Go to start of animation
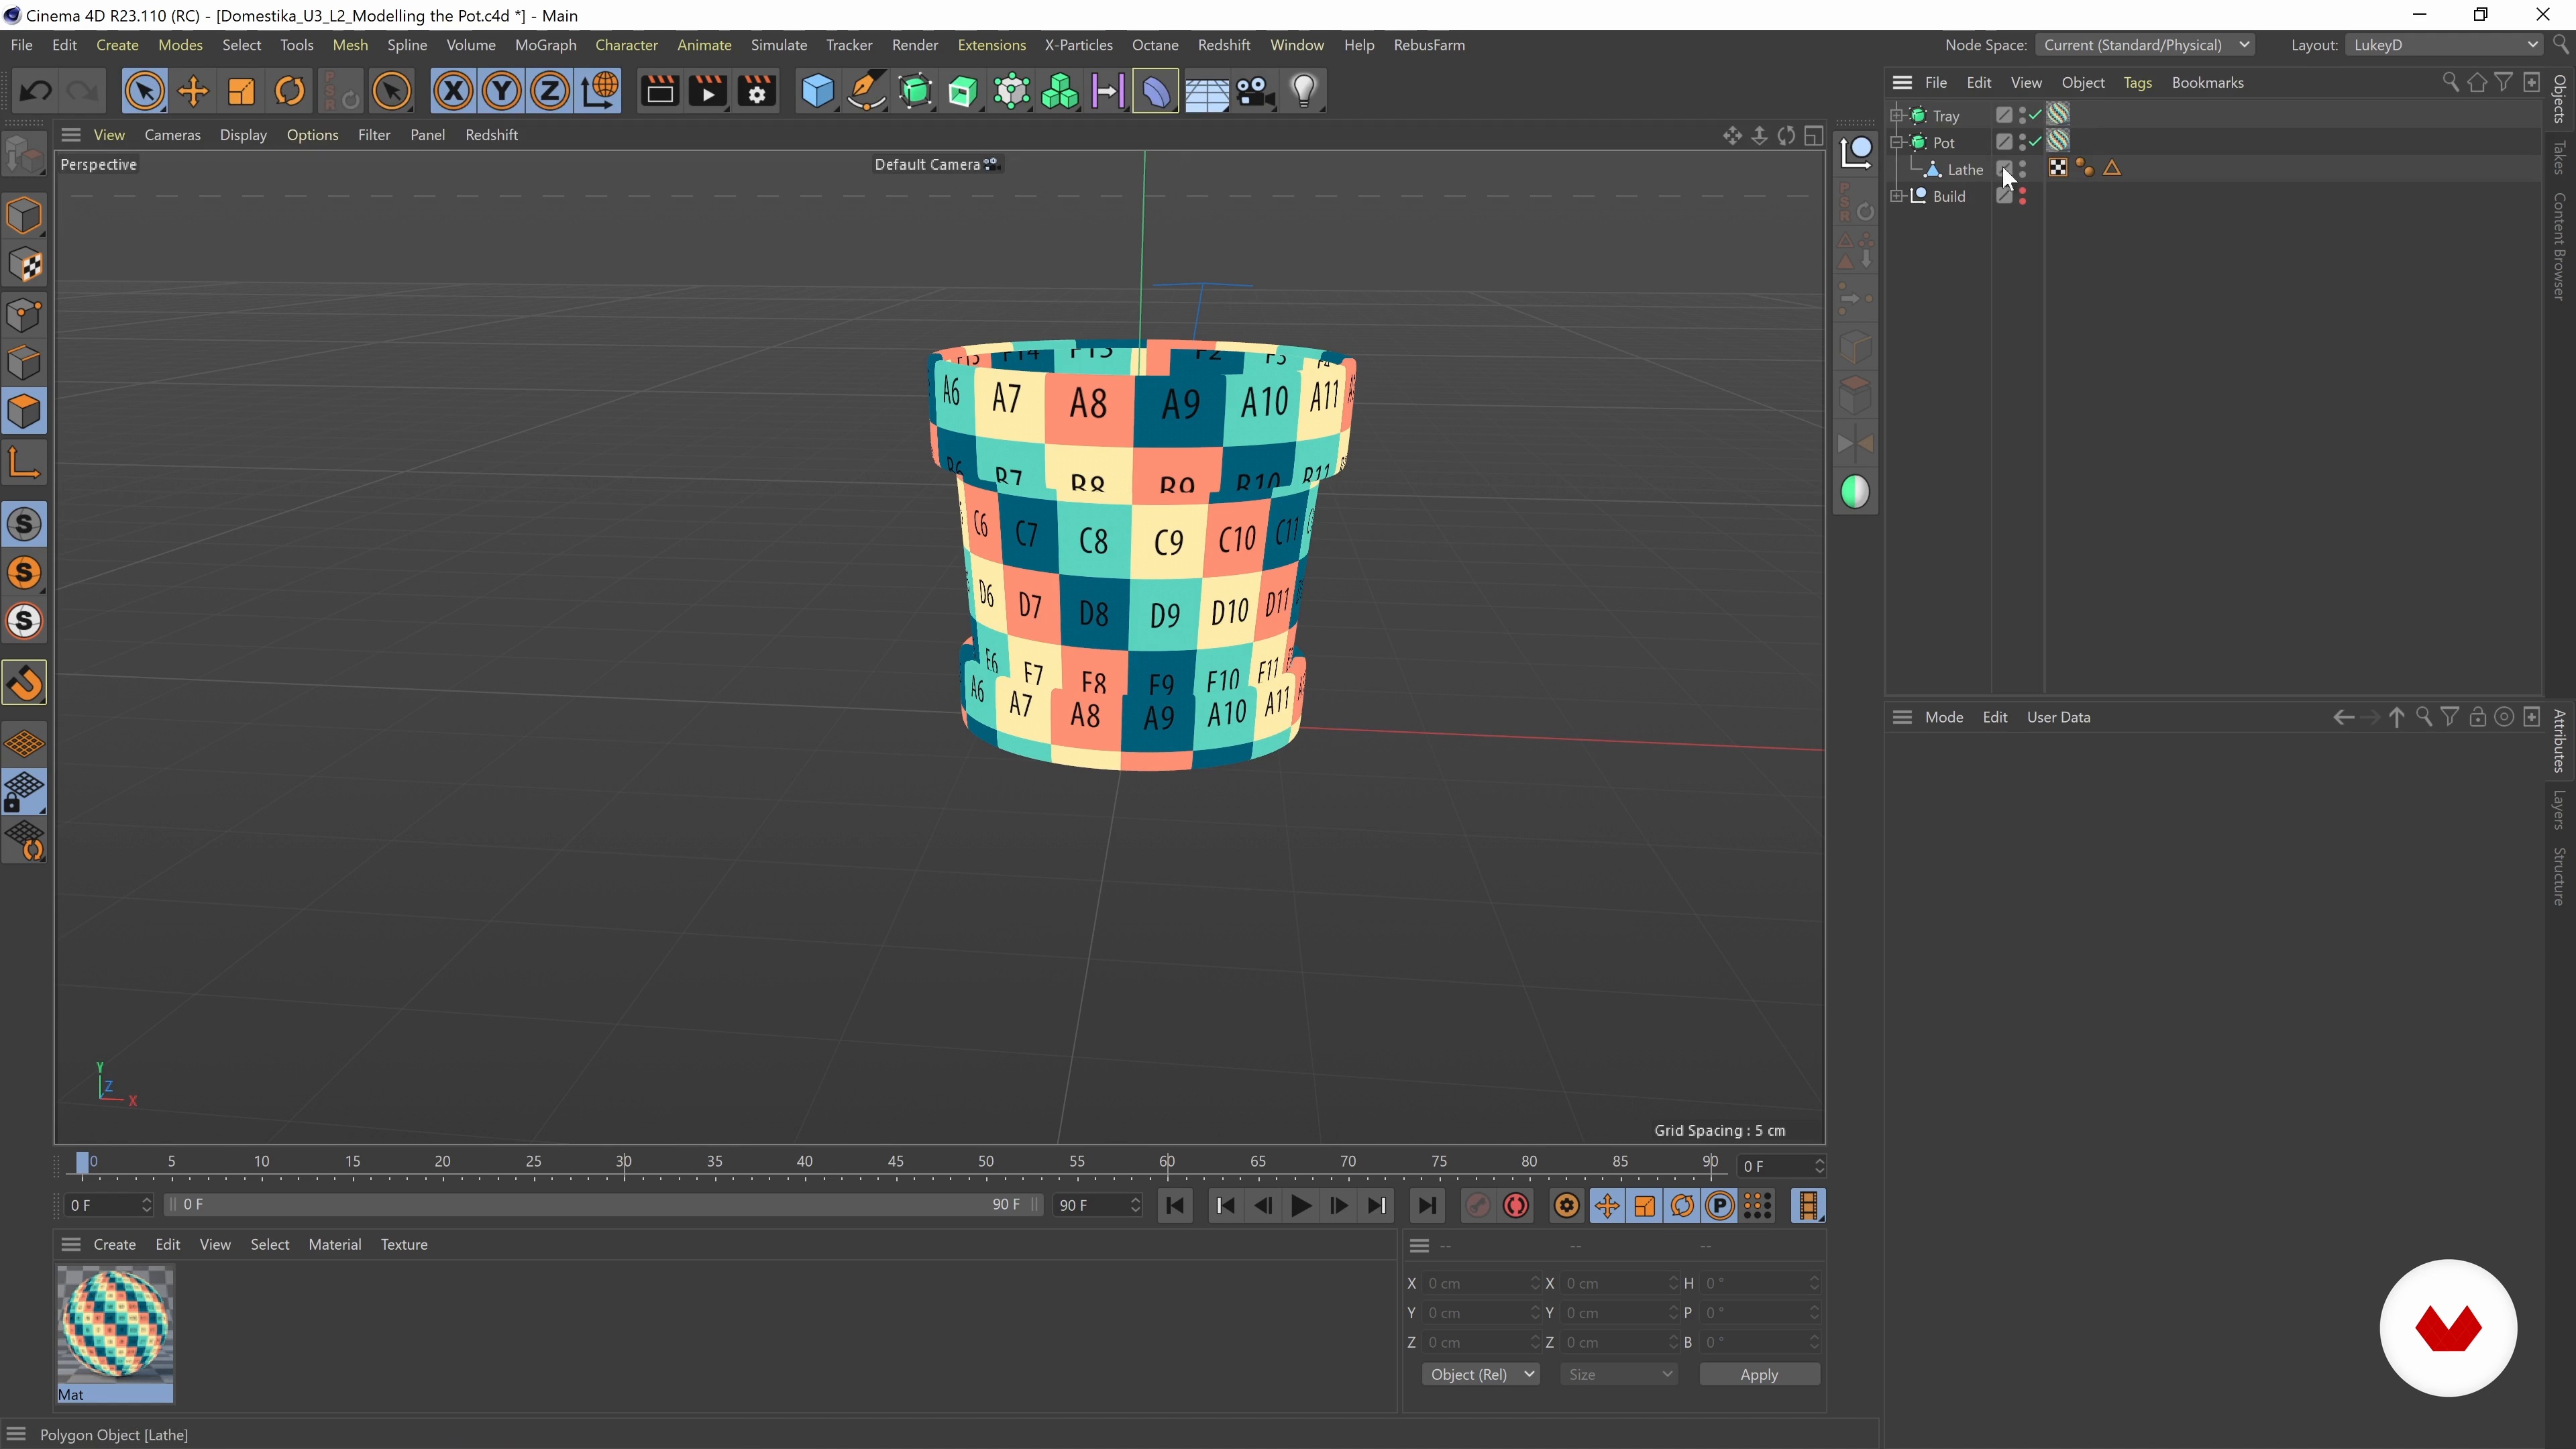Viewport: 2576px width, 1449px height. [x=1175, y=1206]
